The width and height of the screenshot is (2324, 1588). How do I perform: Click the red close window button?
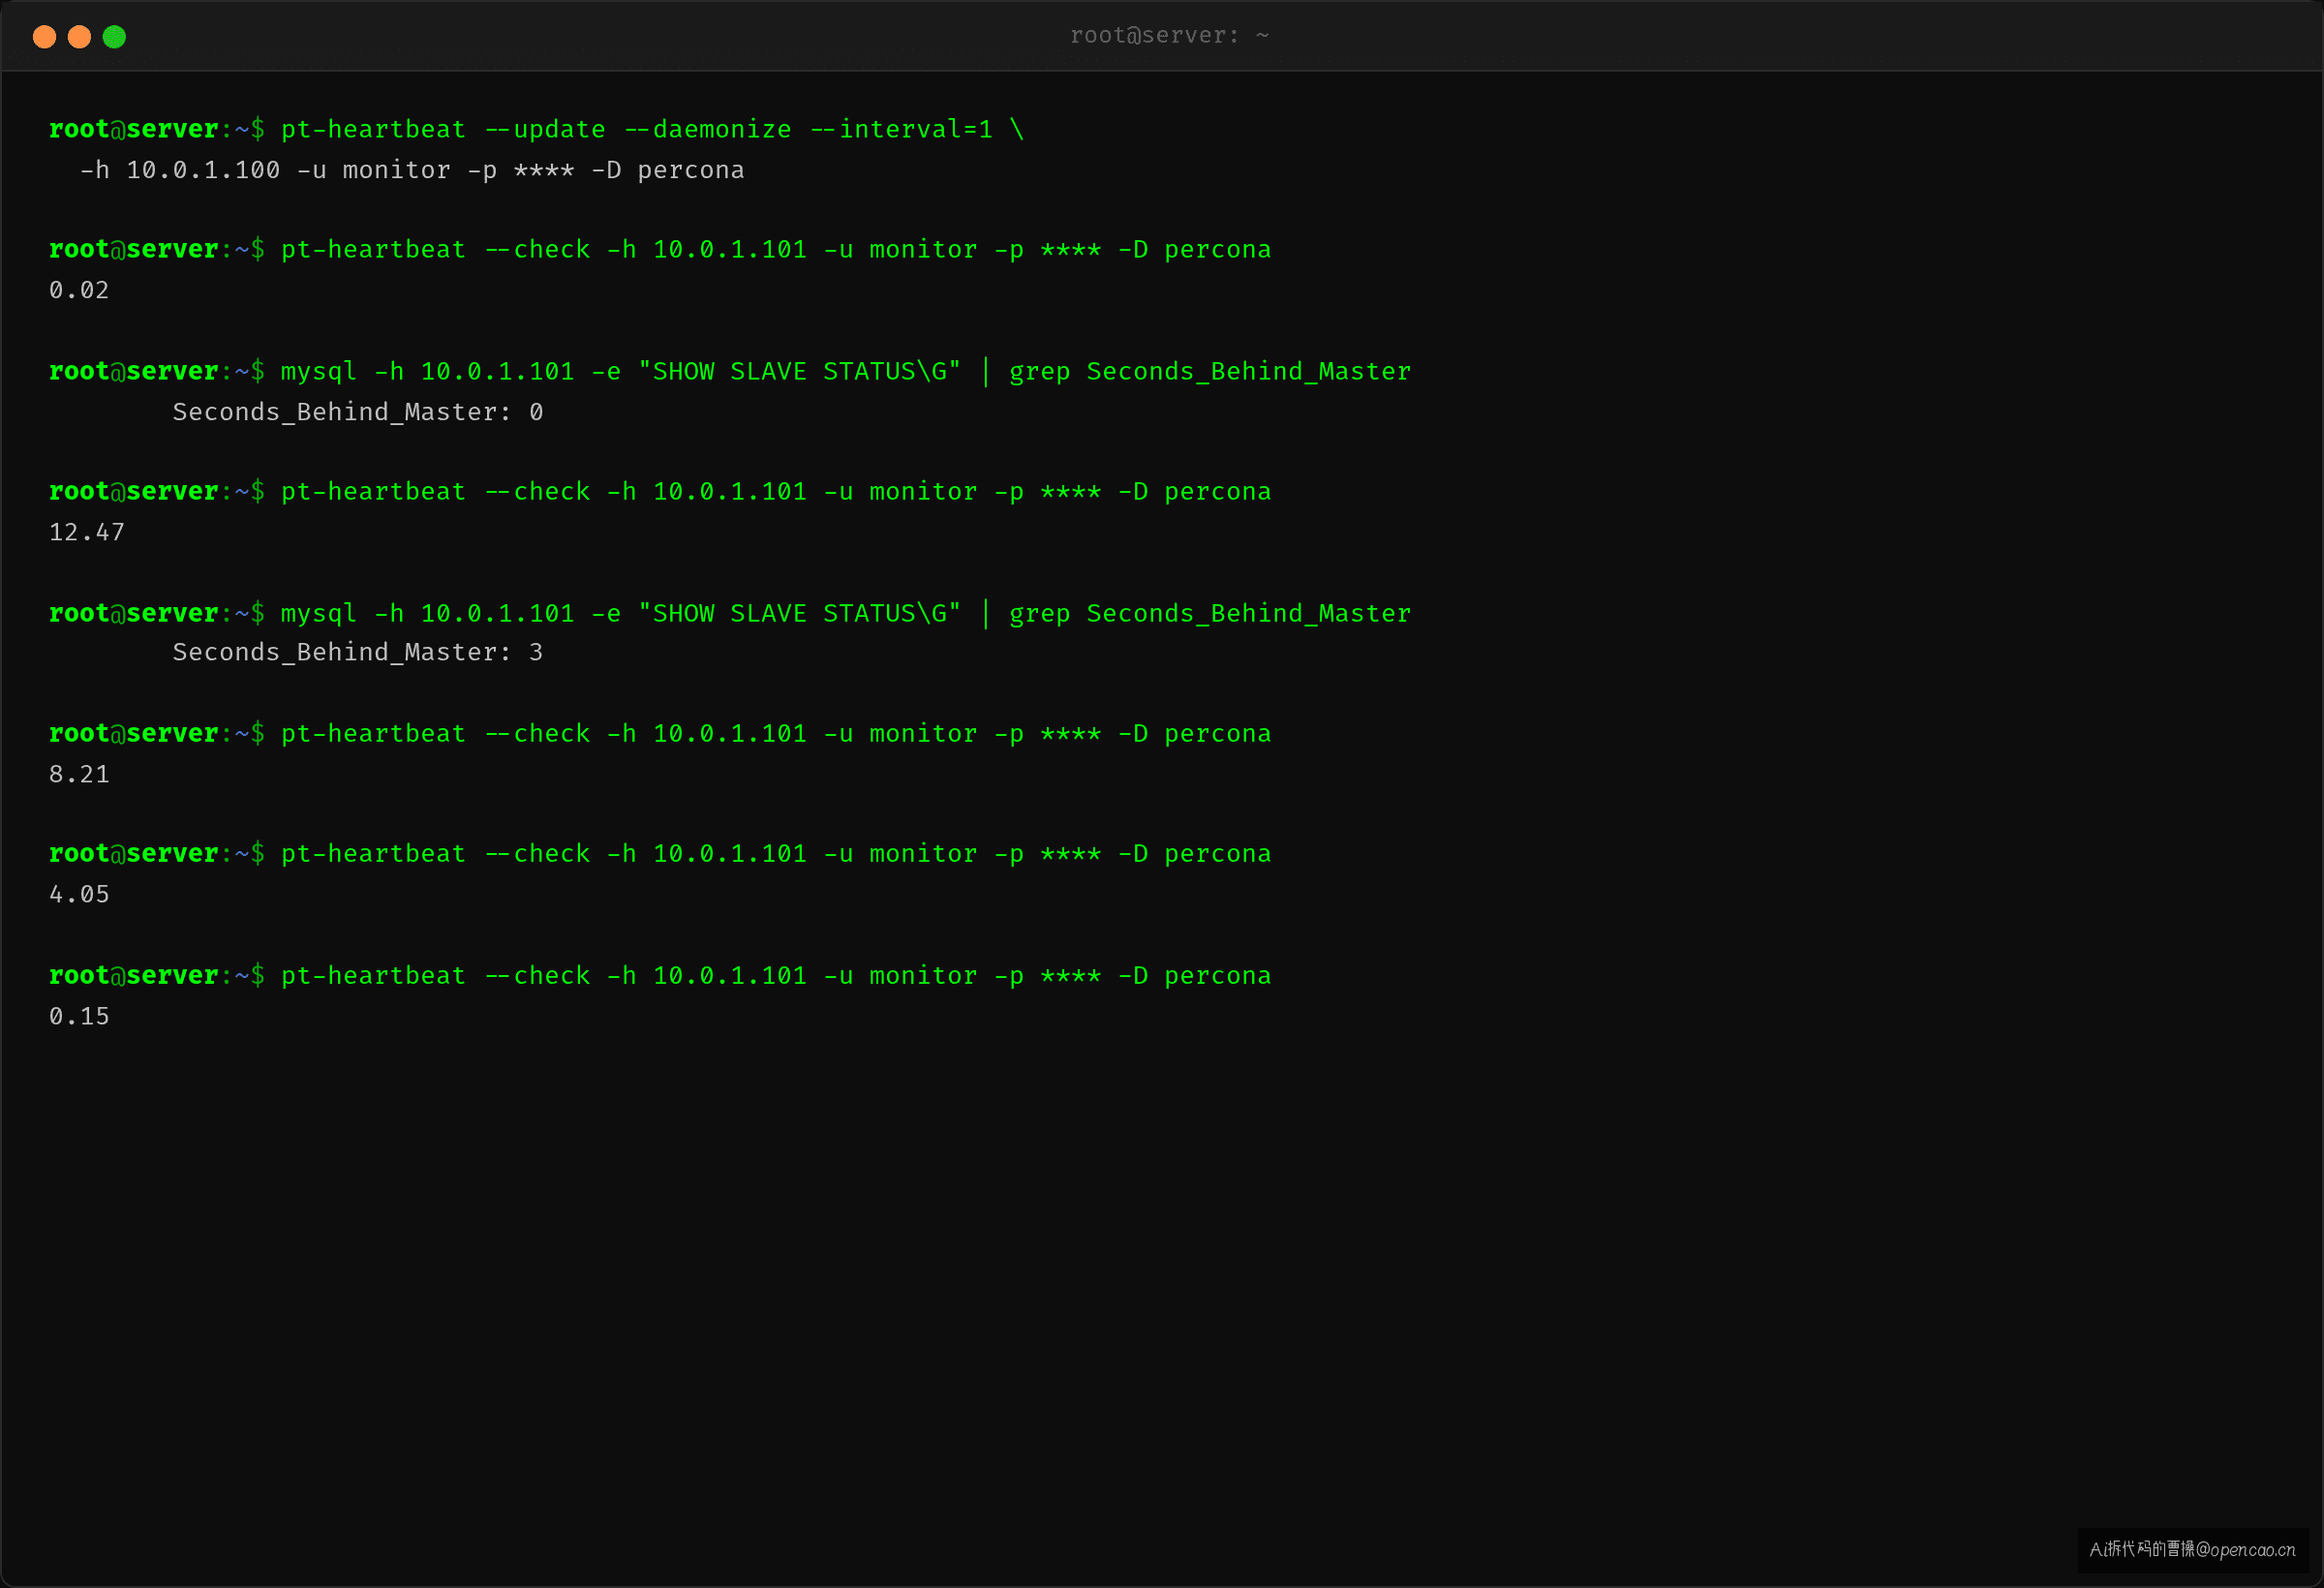click(44, 37)
